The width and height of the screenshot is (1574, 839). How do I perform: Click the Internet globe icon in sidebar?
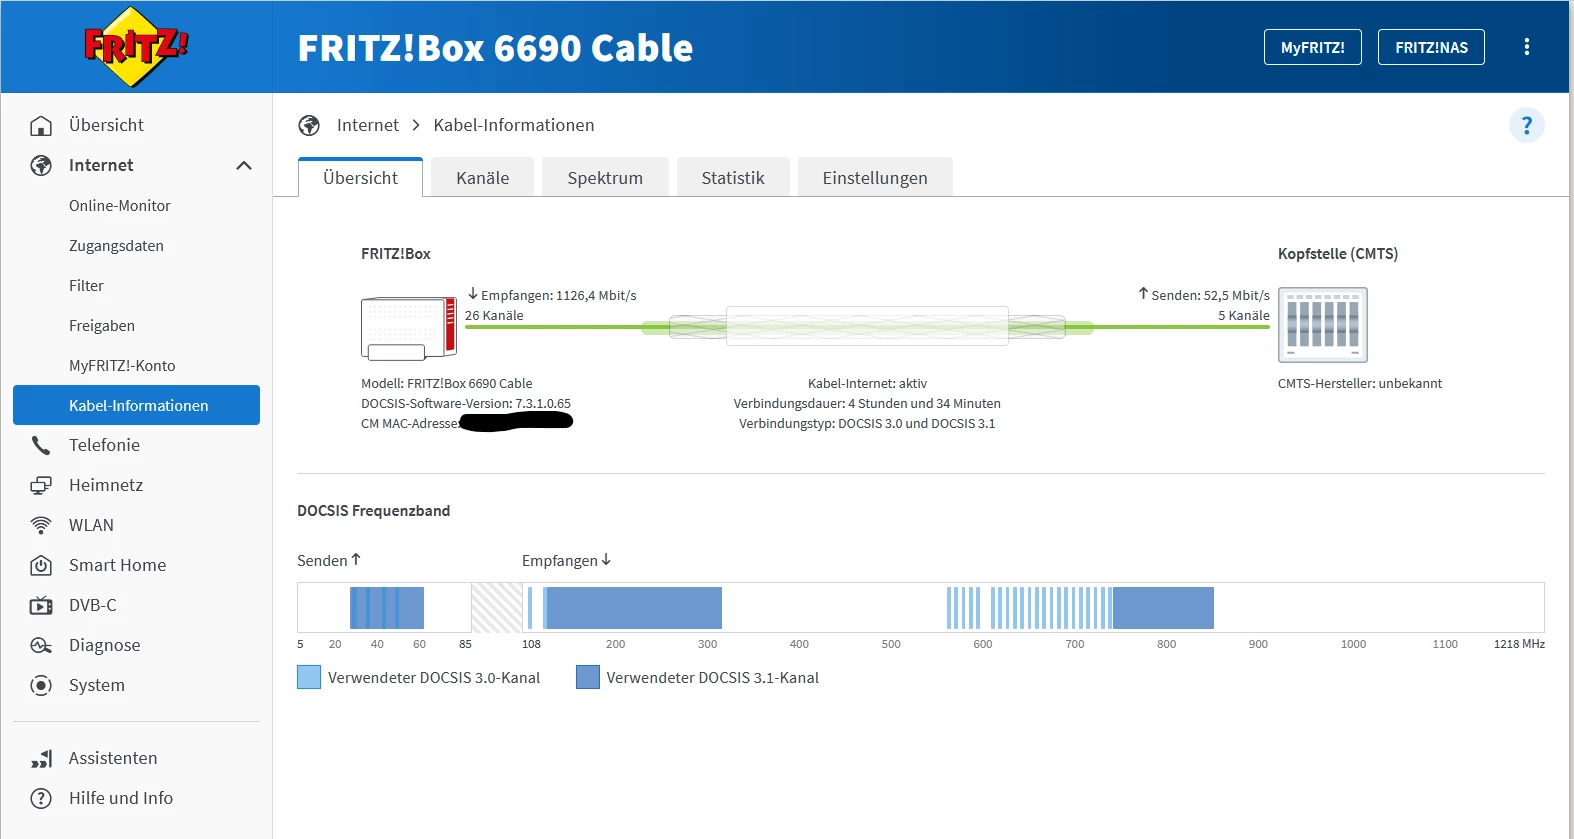41,165
